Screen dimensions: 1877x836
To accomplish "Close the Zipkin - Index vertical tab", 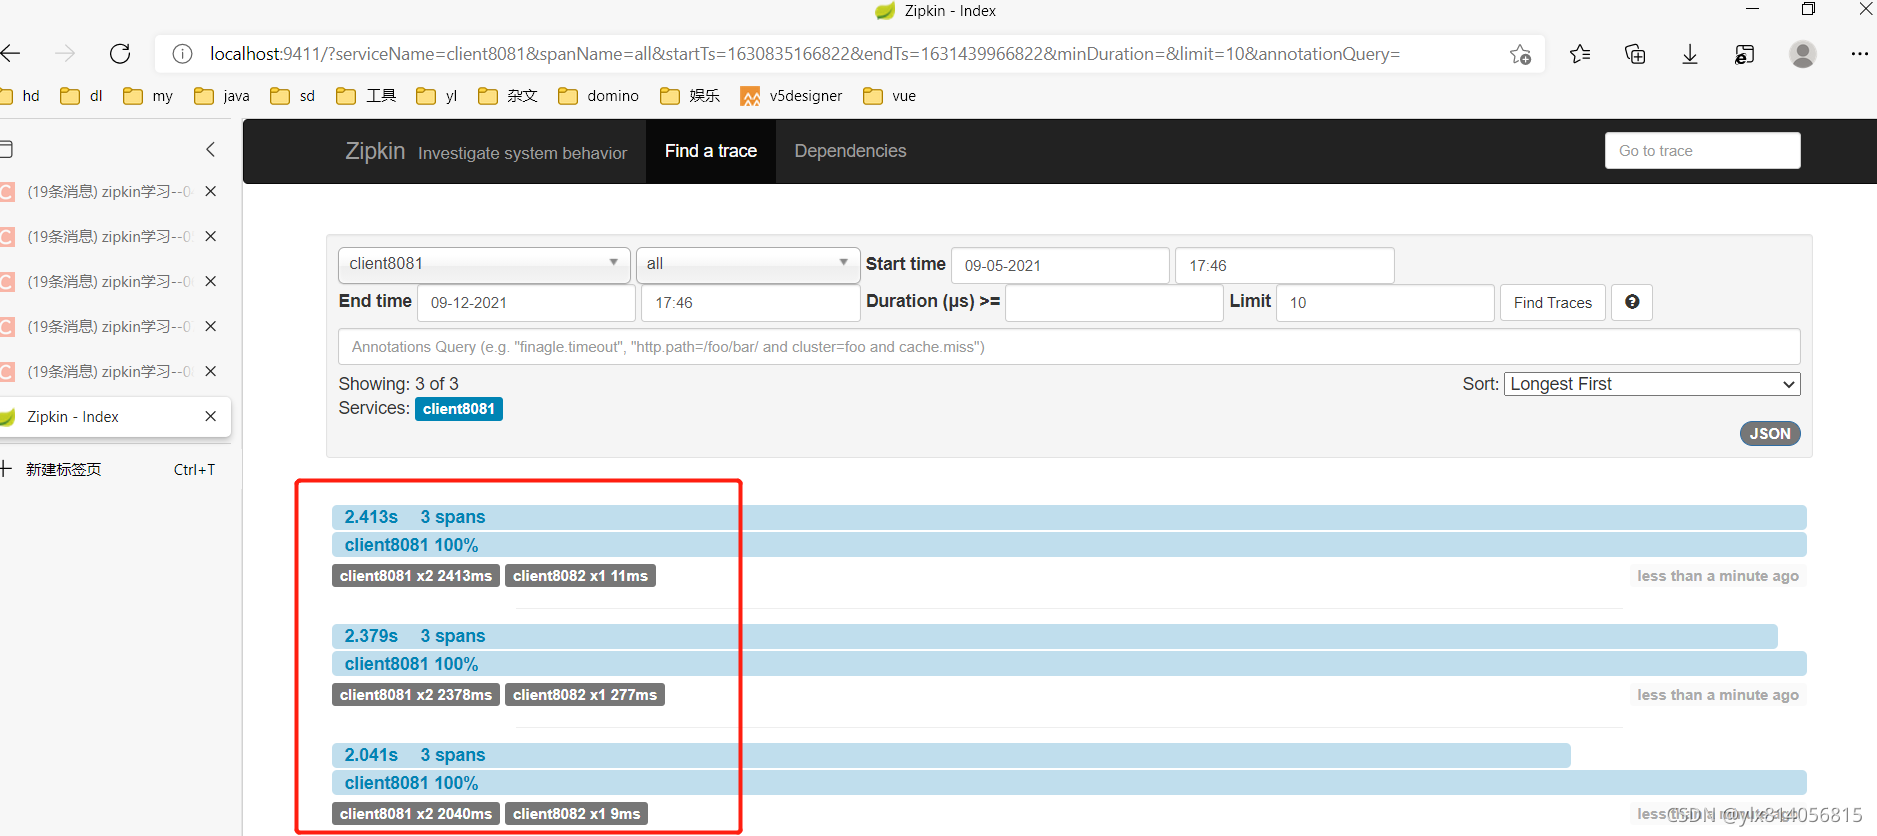I will pos(210,416).
